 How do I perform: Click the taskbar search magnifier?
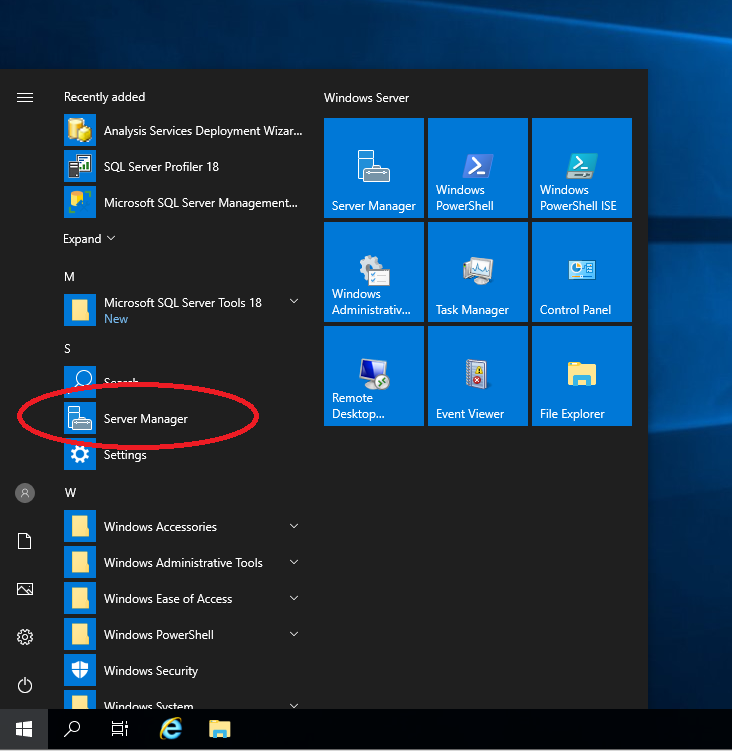[x=72, y=729]
